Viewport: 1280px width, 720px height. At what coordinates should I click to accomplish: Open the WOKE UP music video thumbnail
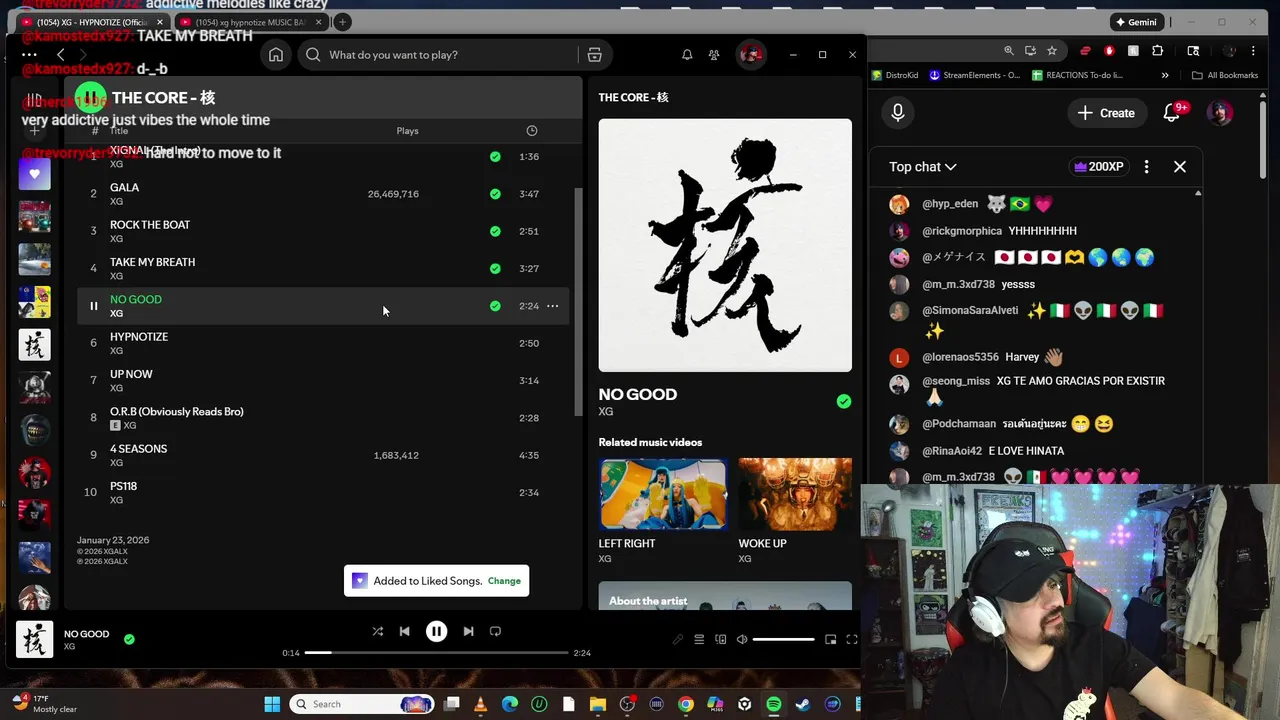tap(795, 493)
